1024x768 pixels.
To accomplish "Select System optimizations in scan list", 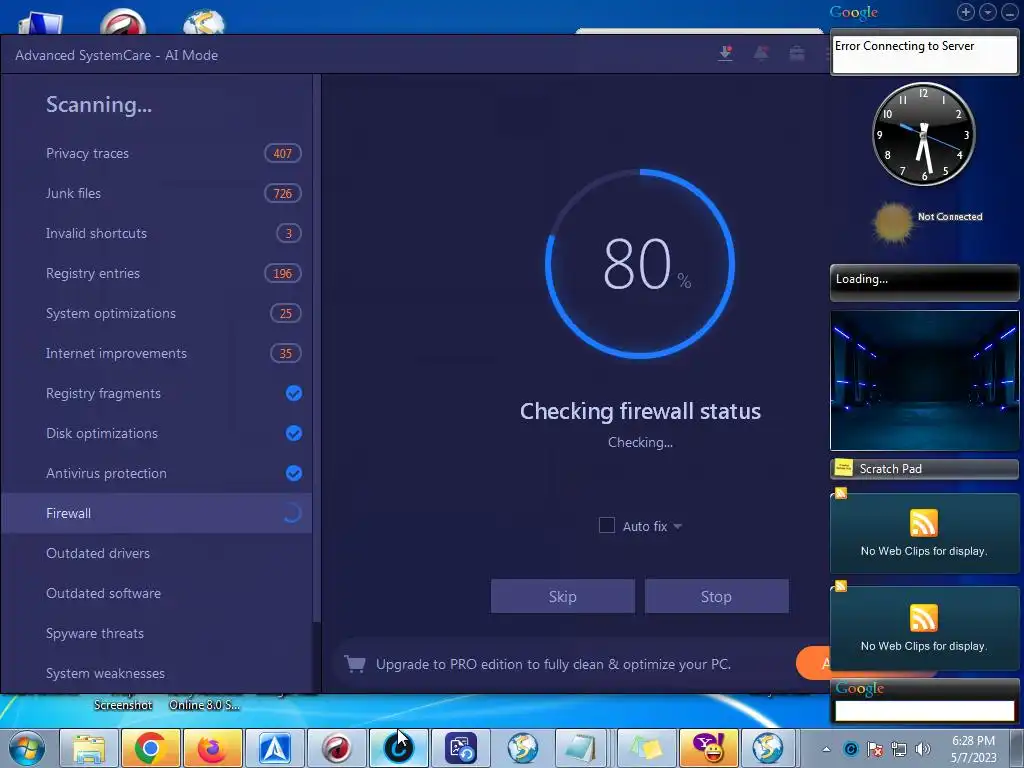I will [x=157, y=313].
